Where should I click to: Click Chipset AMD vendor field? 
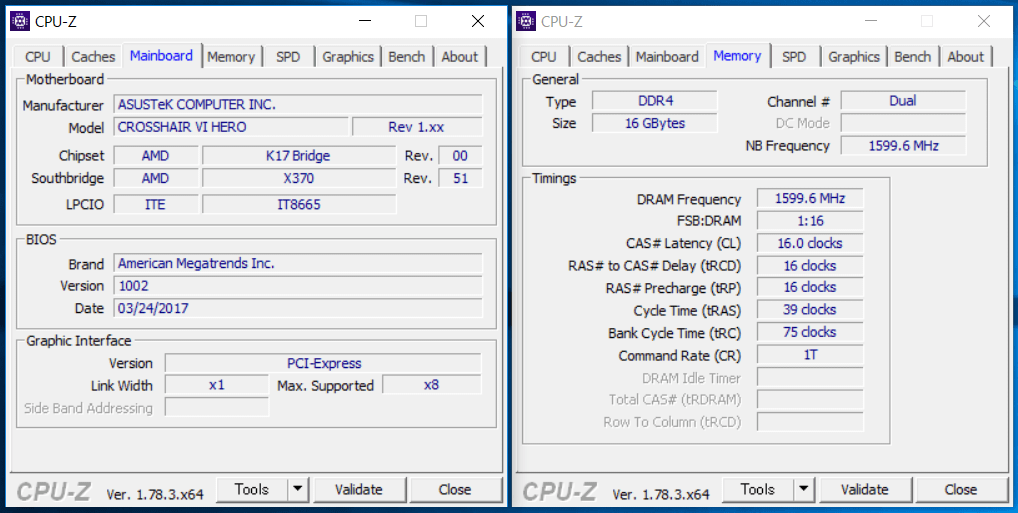(156, 156)
